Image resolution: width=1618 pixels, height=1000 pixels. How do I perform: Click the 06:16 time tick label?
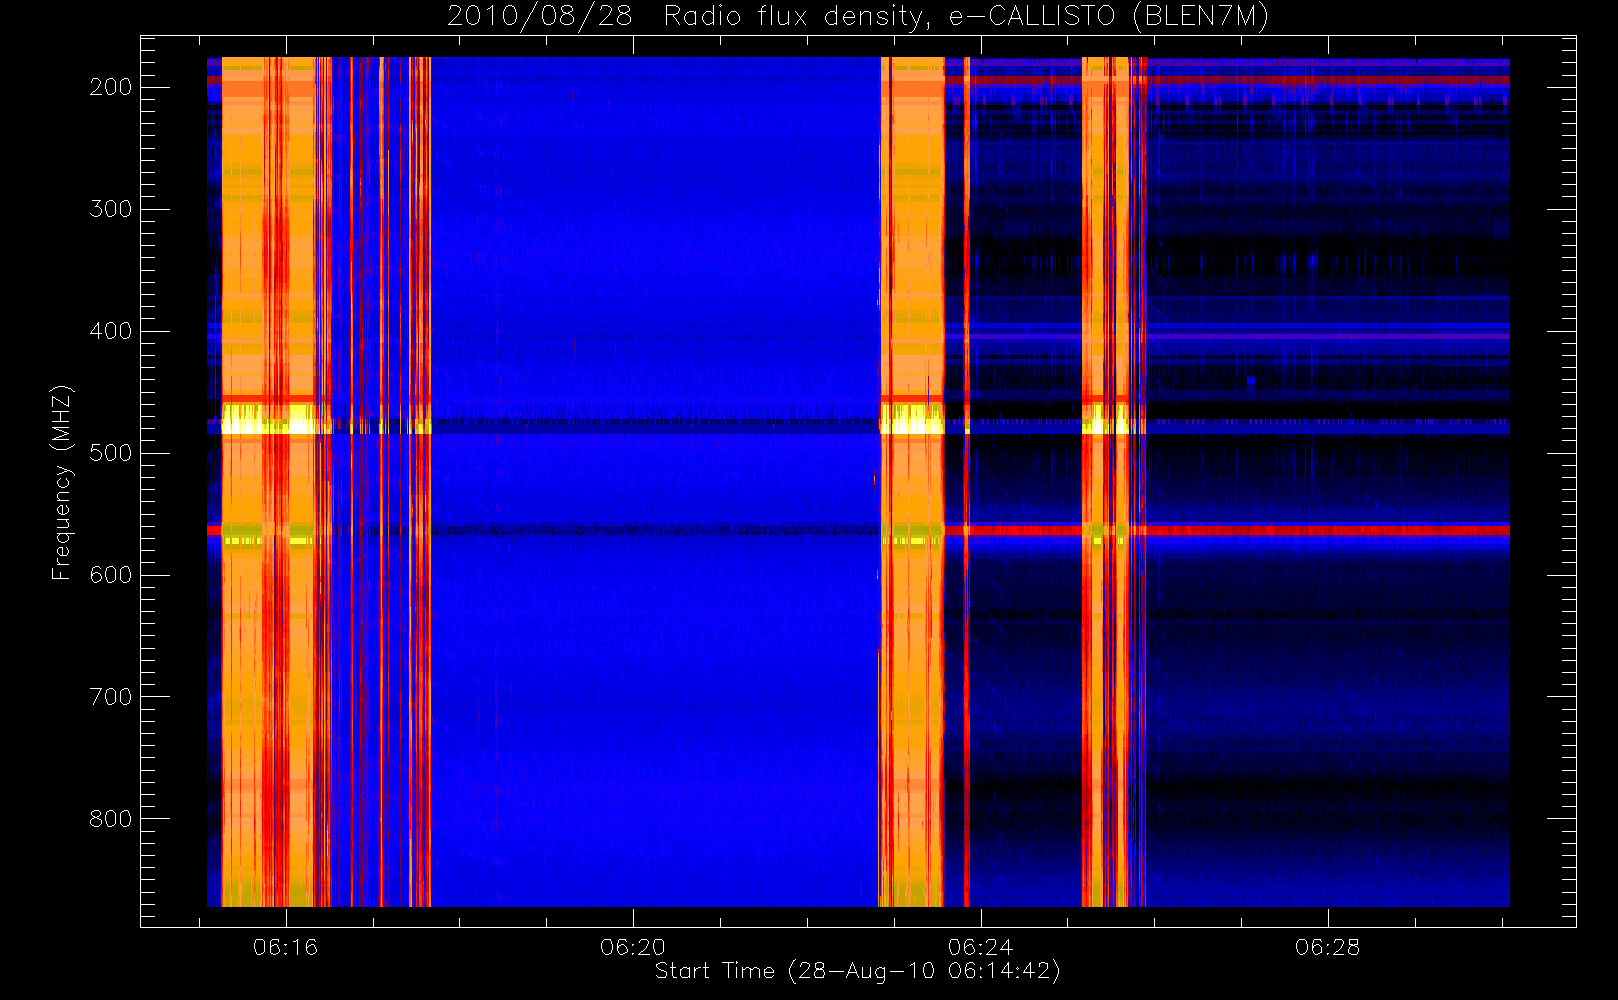coord(285,947)
